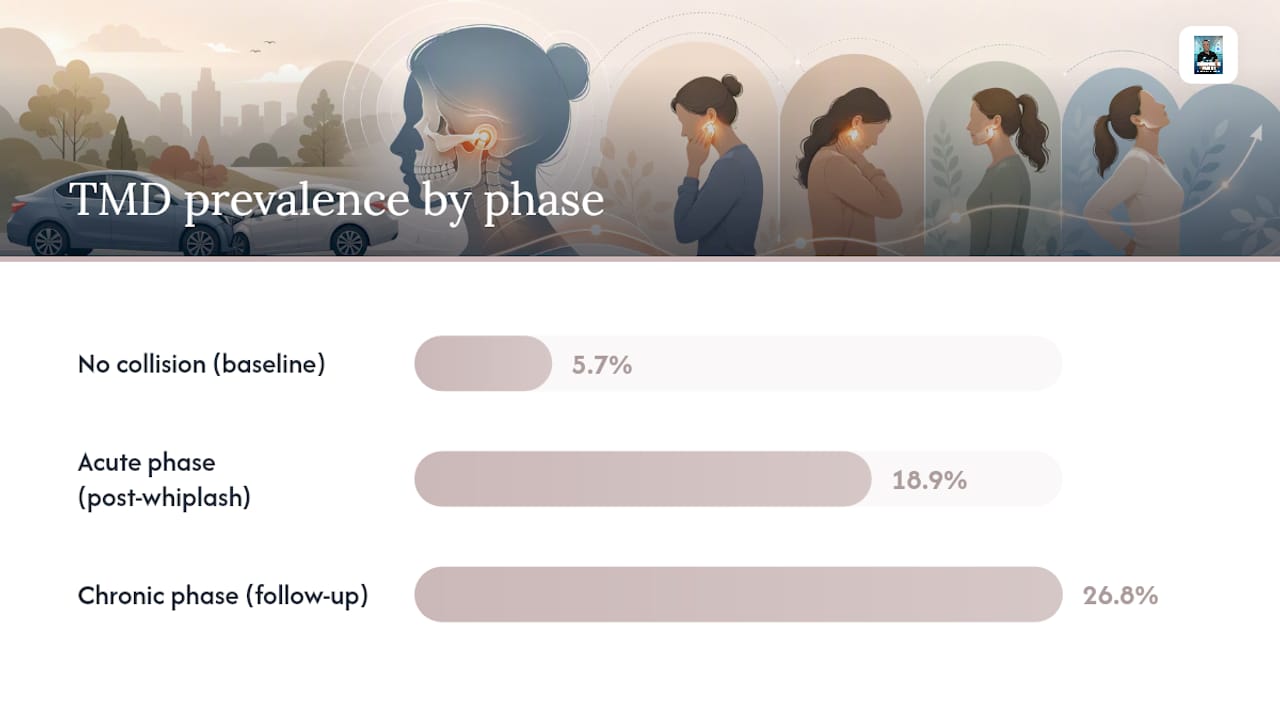Select the 'Chronic phase (follow-up)' label

coord(223,596)
